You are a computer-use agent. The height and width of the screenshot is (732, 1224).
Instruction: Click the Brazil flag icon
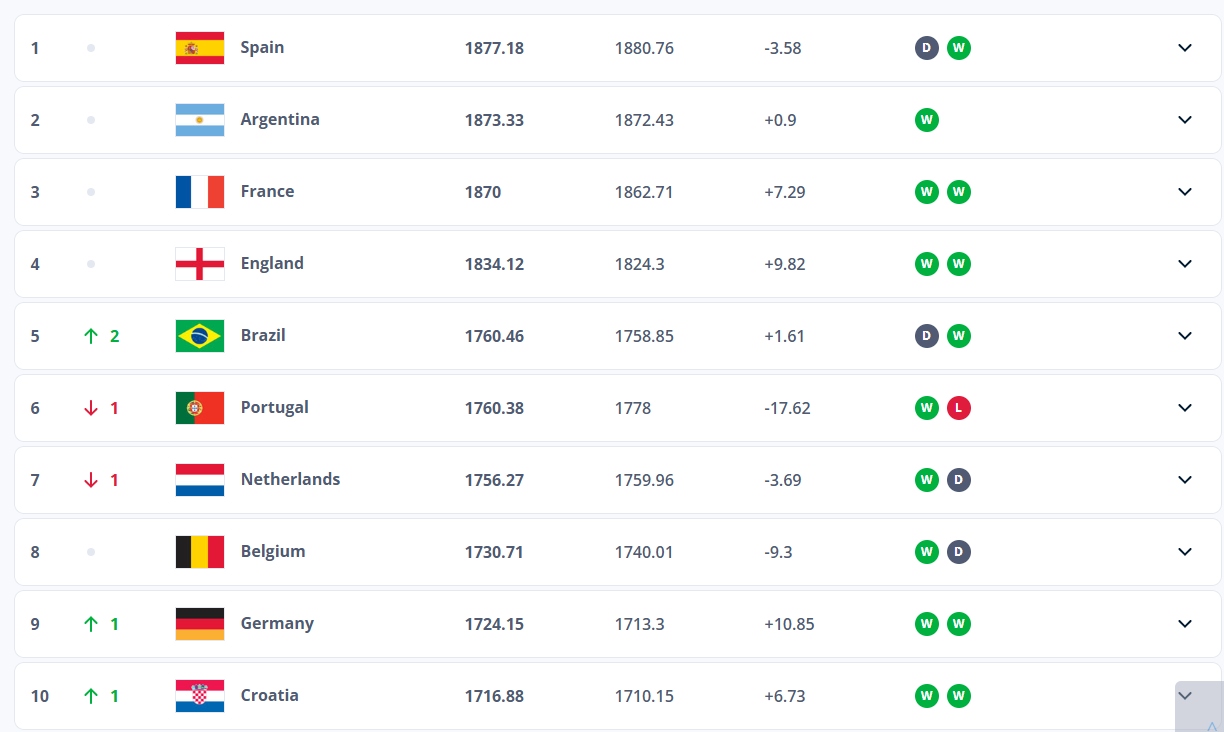199,335
